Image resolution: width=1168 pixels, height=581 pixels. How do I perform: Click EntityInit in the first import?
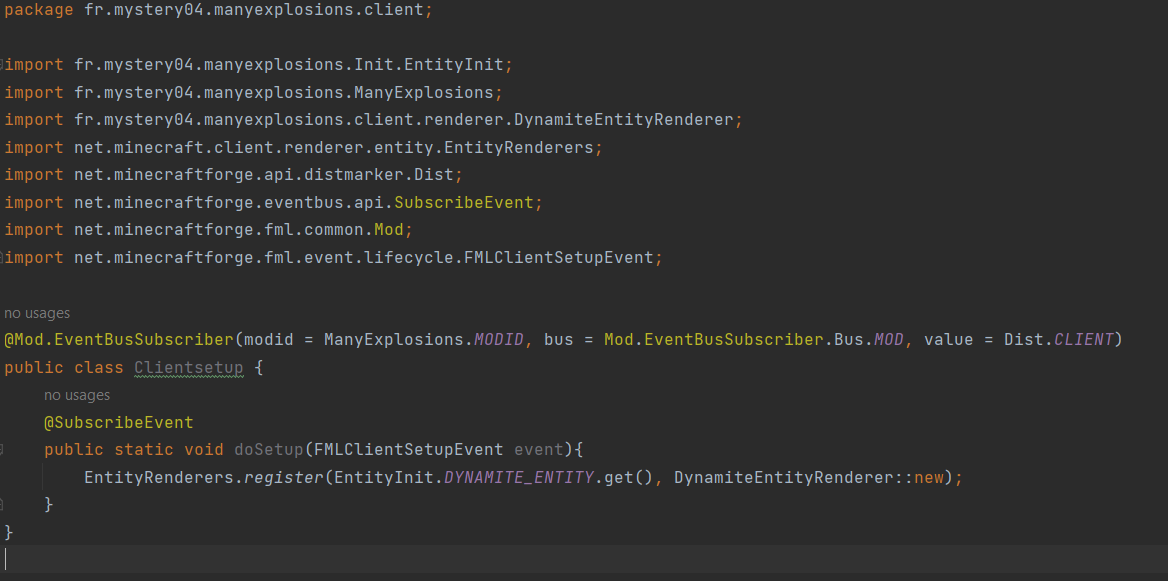(454, 65)
